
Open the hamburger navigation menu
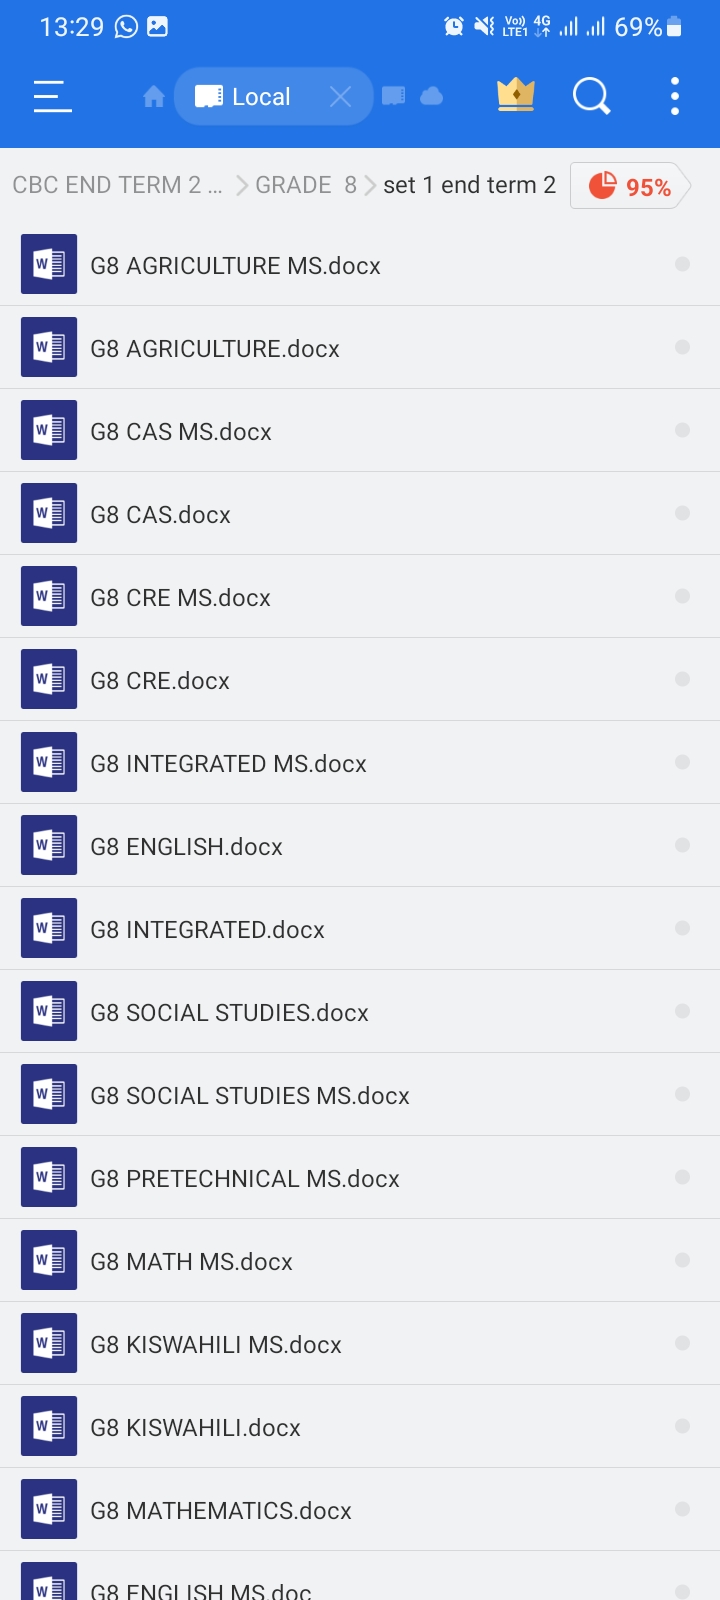point(52,97)
